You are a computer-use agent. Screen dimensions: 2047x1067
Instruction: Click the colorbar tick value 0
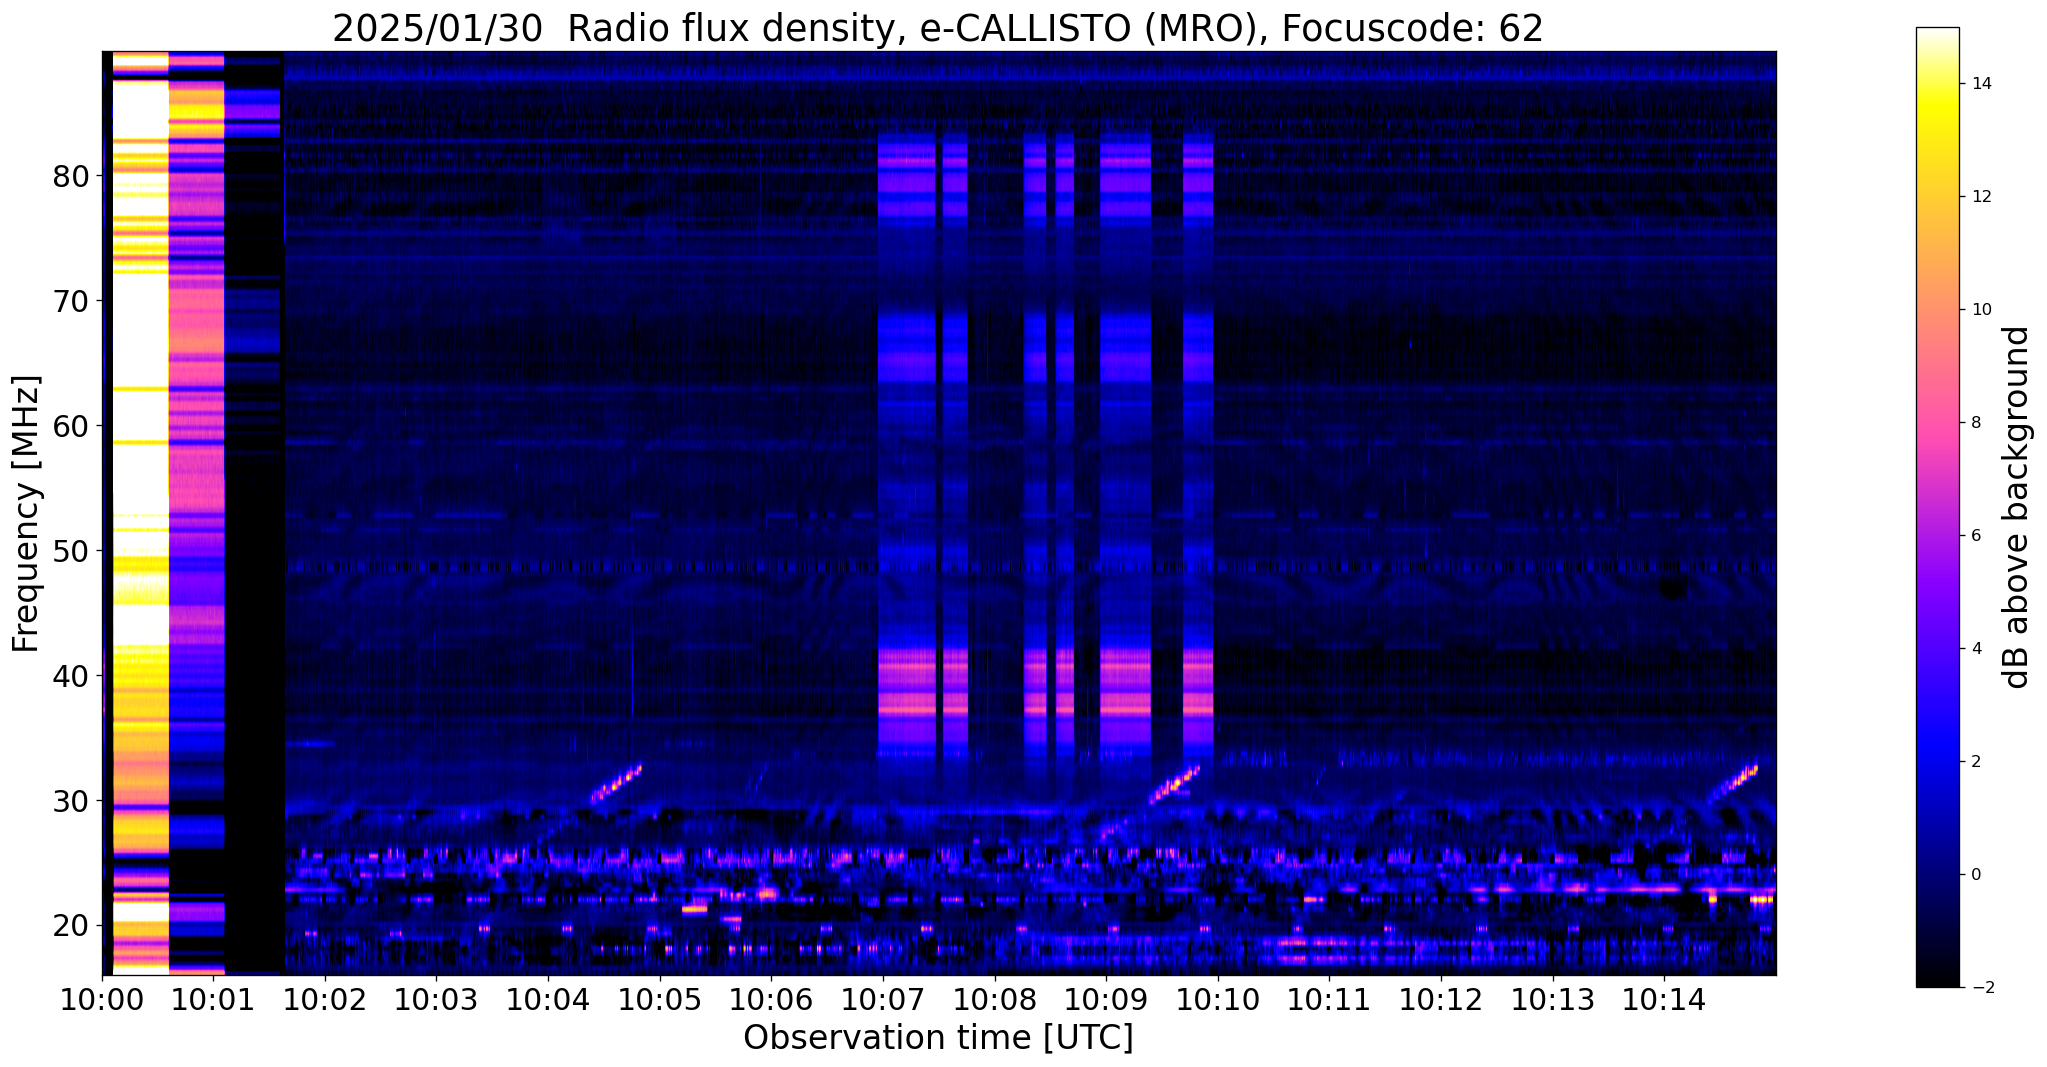click(1975, 875)
